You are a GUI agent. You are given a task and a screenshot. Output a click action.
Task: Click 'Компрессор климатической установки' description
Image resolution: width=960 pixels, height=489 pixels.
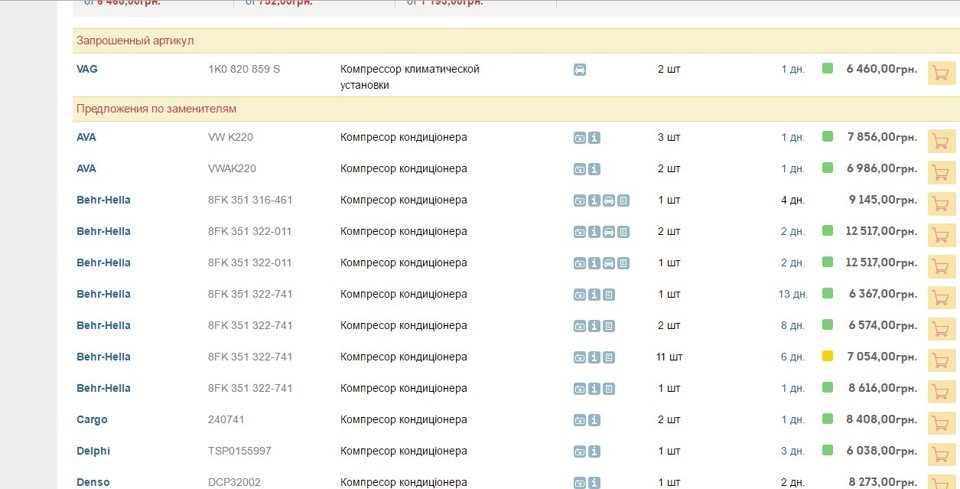[410, 77]
